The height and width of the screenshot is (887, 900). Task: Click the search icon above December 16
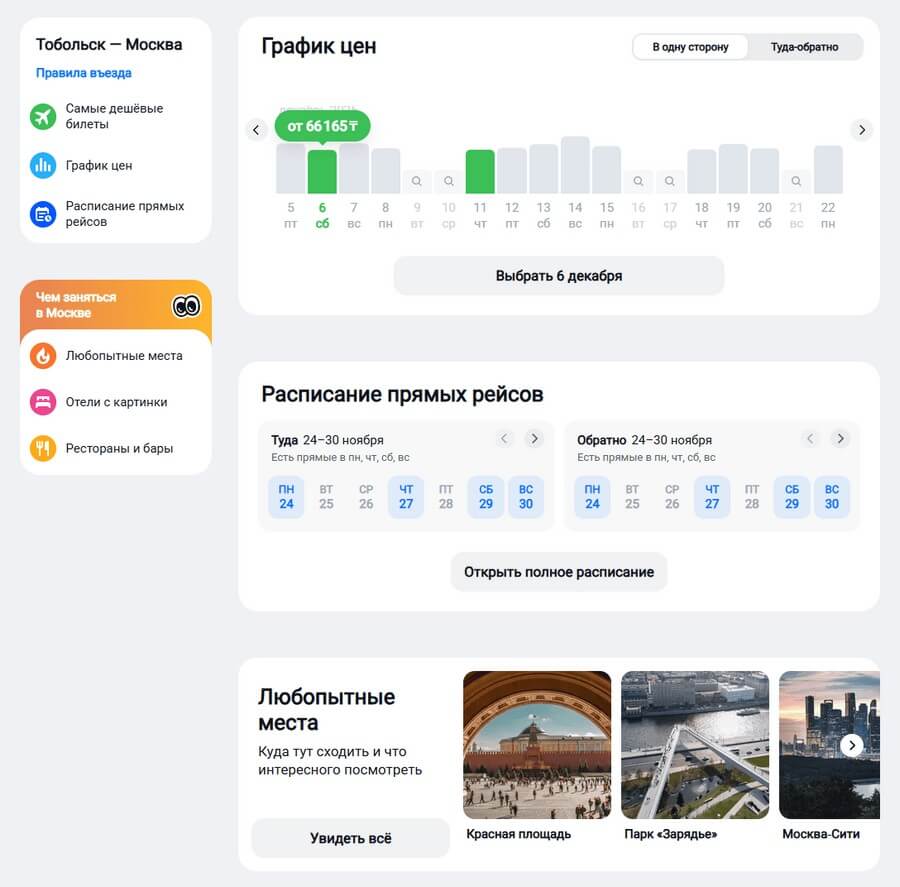pos(638,181)
